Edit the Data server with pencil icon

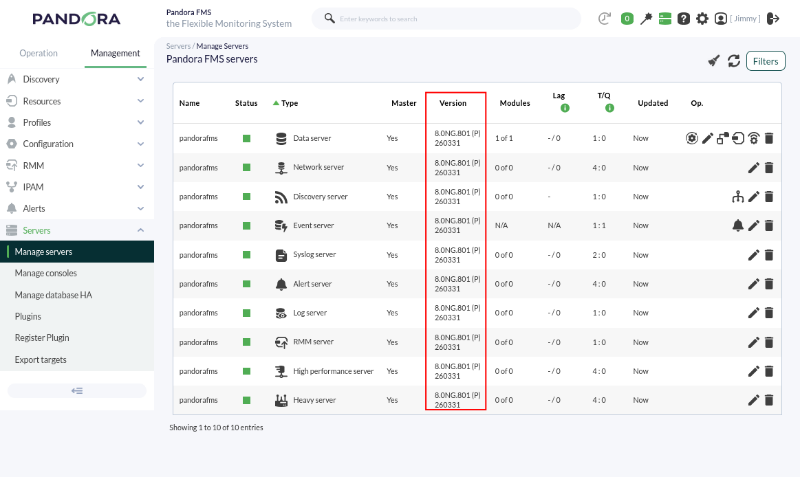point(707,138)
